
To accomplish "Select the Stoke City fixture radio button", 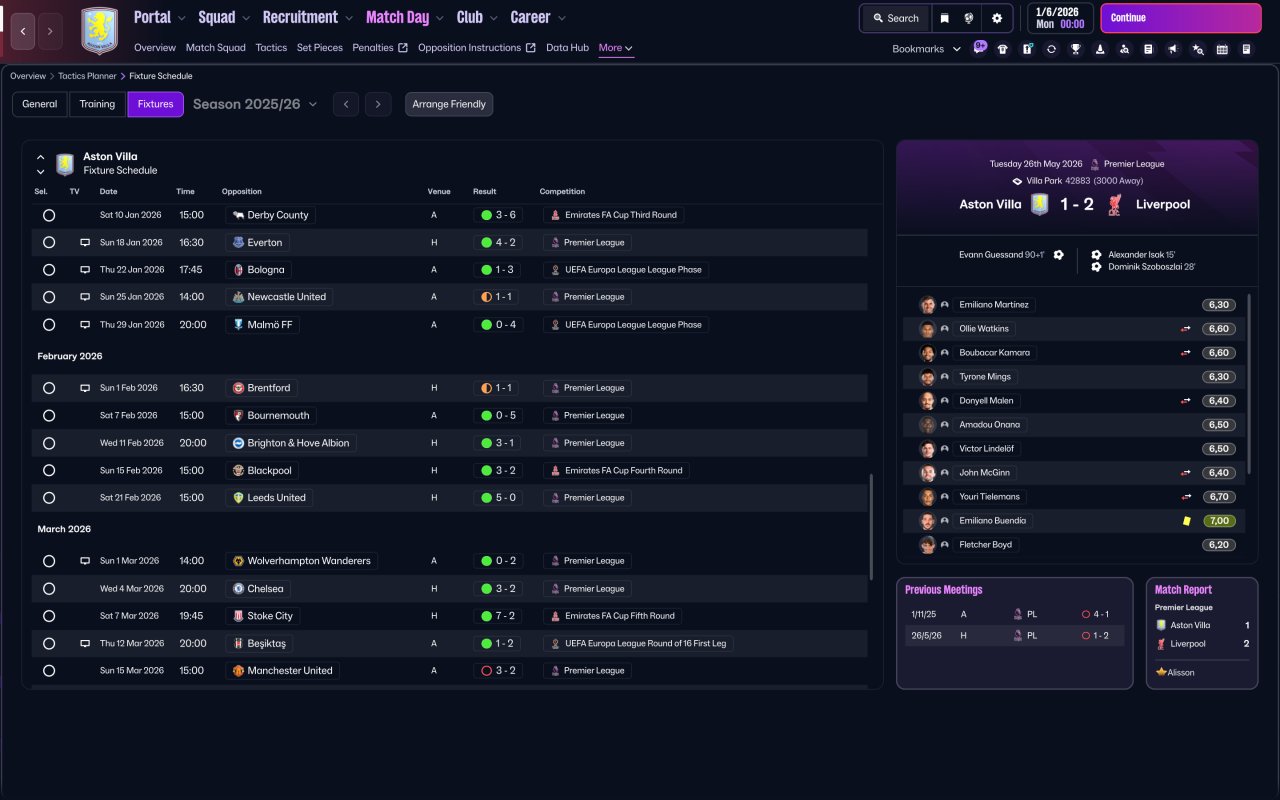I will (x=48, y=616).
